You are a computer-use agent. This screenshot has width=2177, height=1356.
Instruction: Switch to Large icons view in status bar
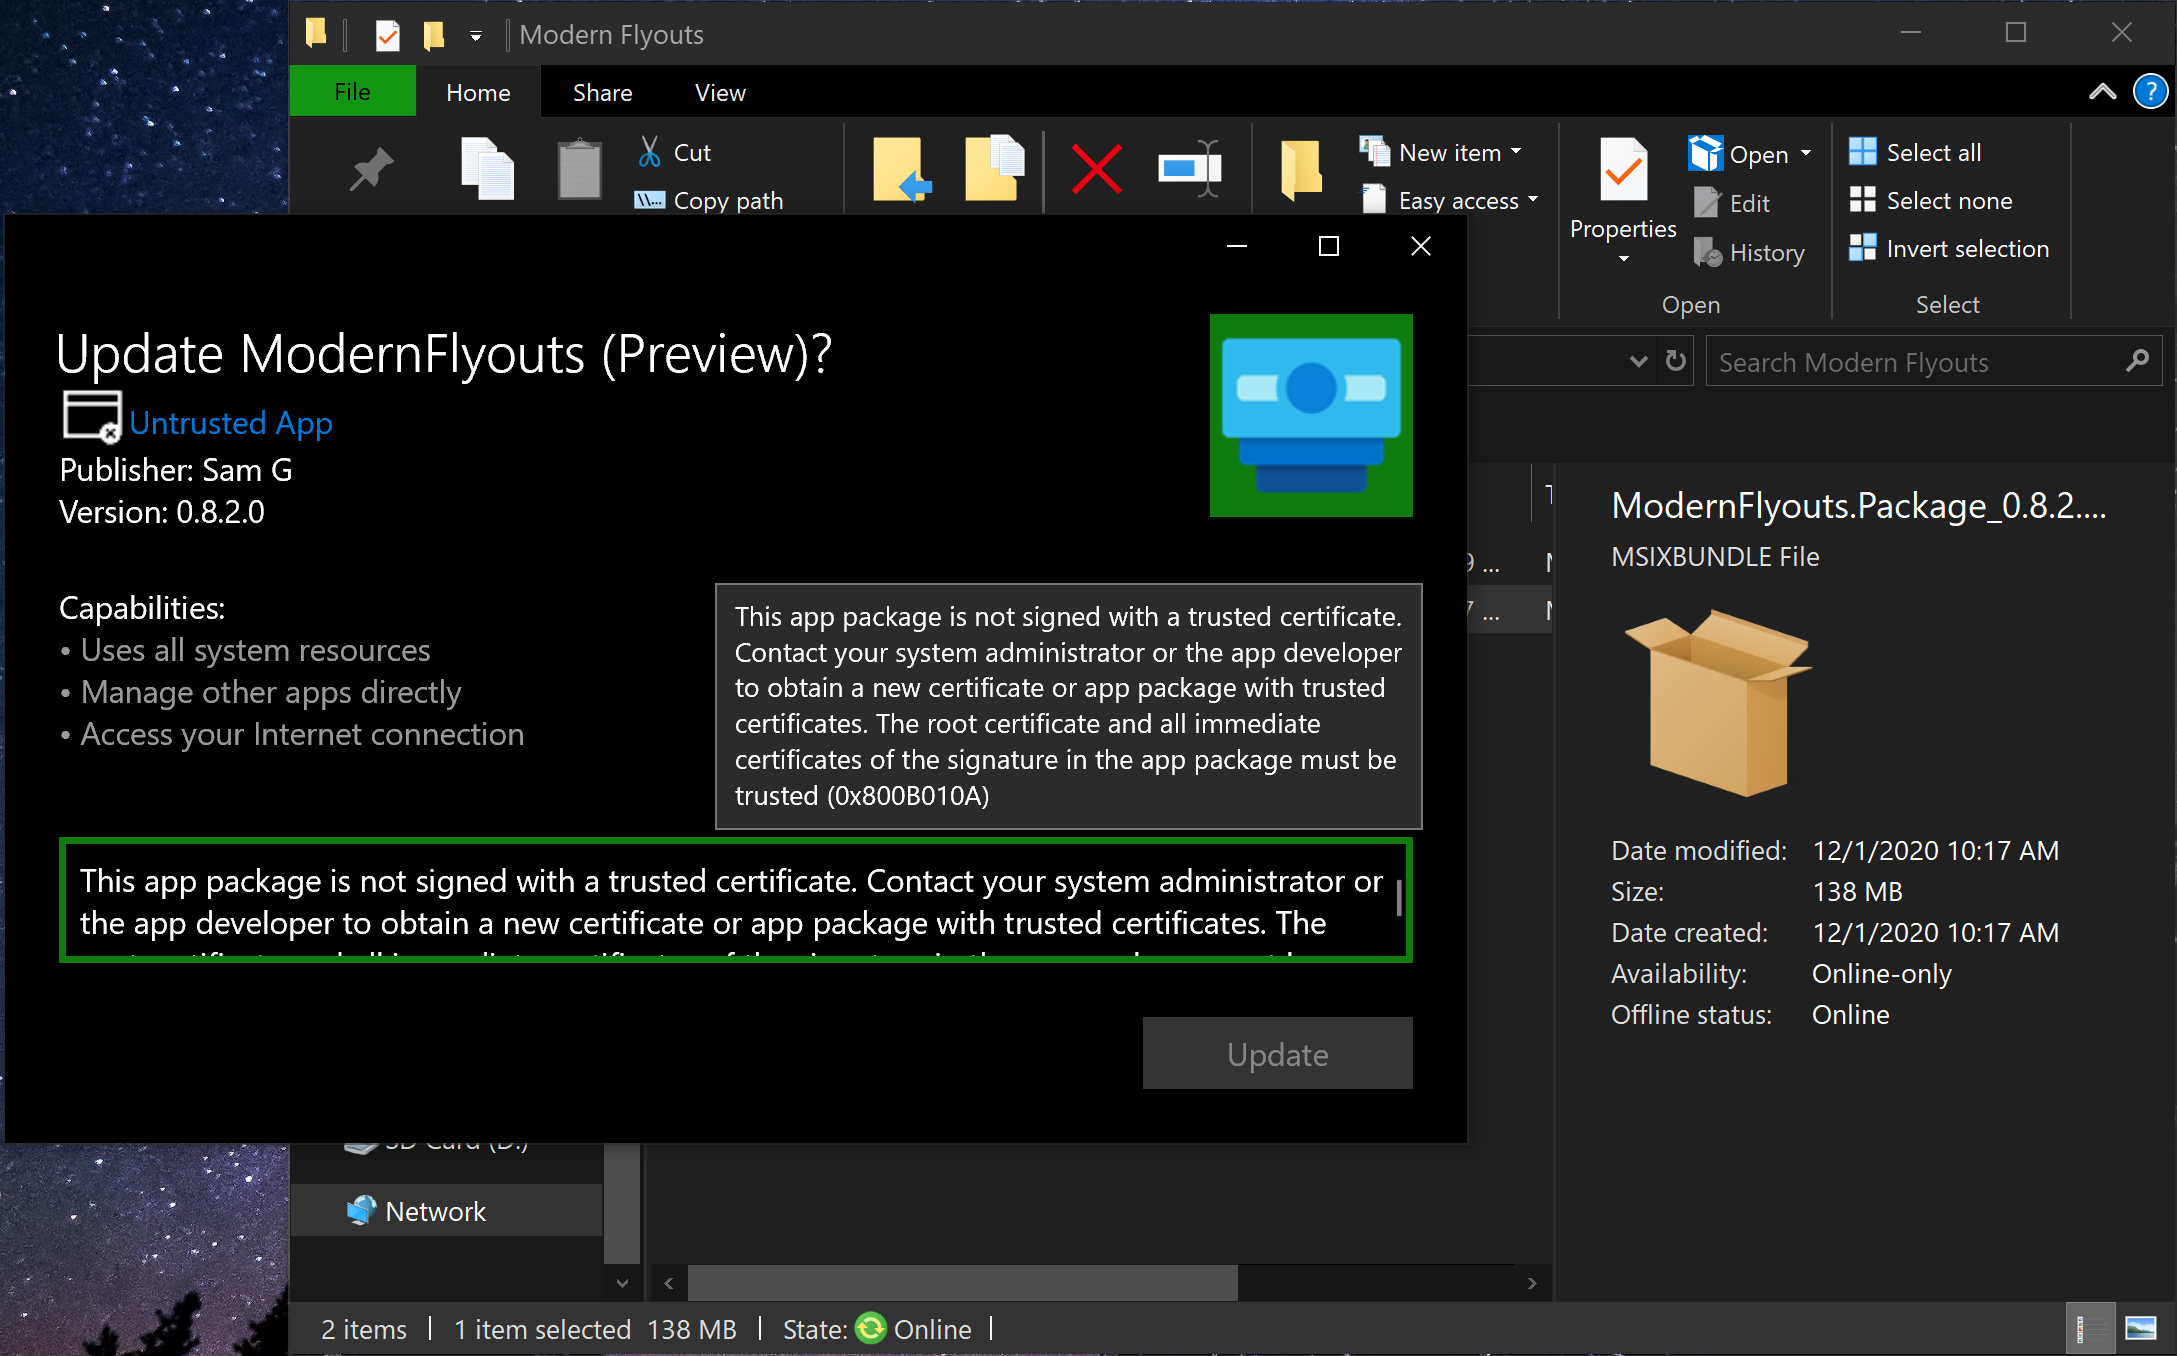[x=2141, y=1328]
